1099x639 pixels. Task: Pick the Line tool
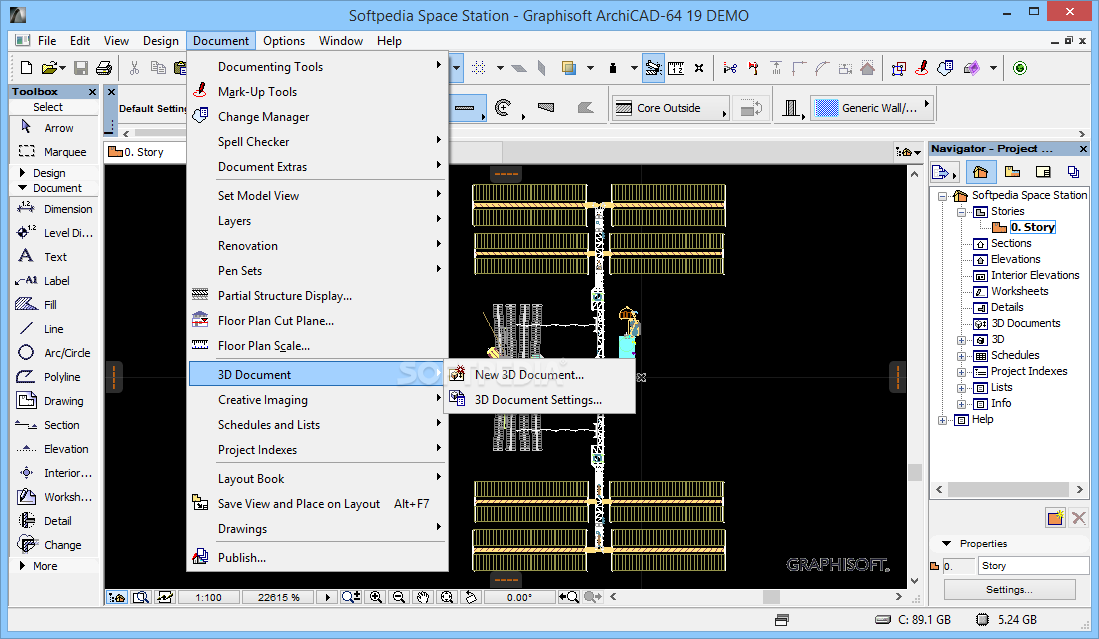[x=53, y=329]
